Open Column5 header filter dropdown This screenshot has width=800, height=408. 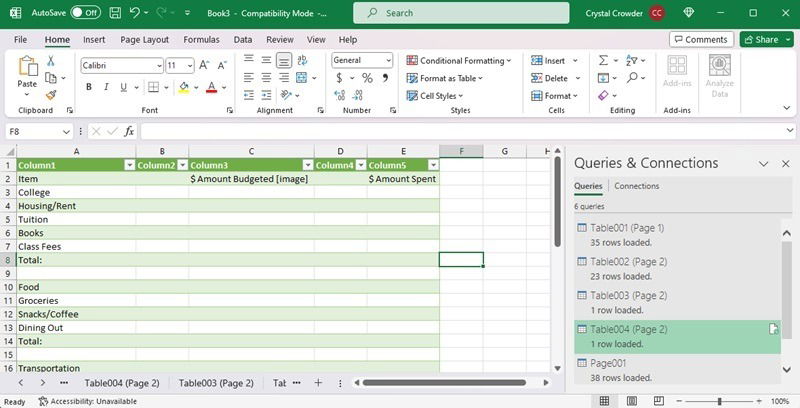(433, 165)
